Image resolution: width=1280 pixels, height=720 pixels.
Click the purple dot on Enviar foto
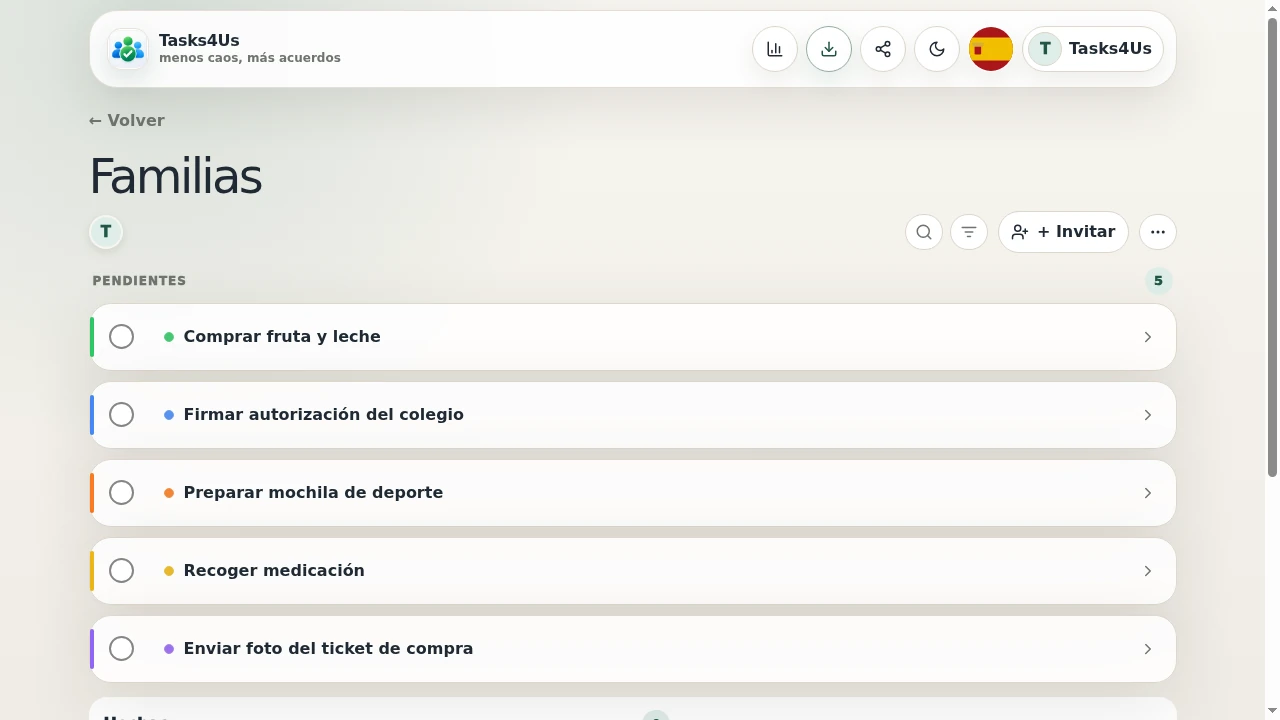pos(169,649)
